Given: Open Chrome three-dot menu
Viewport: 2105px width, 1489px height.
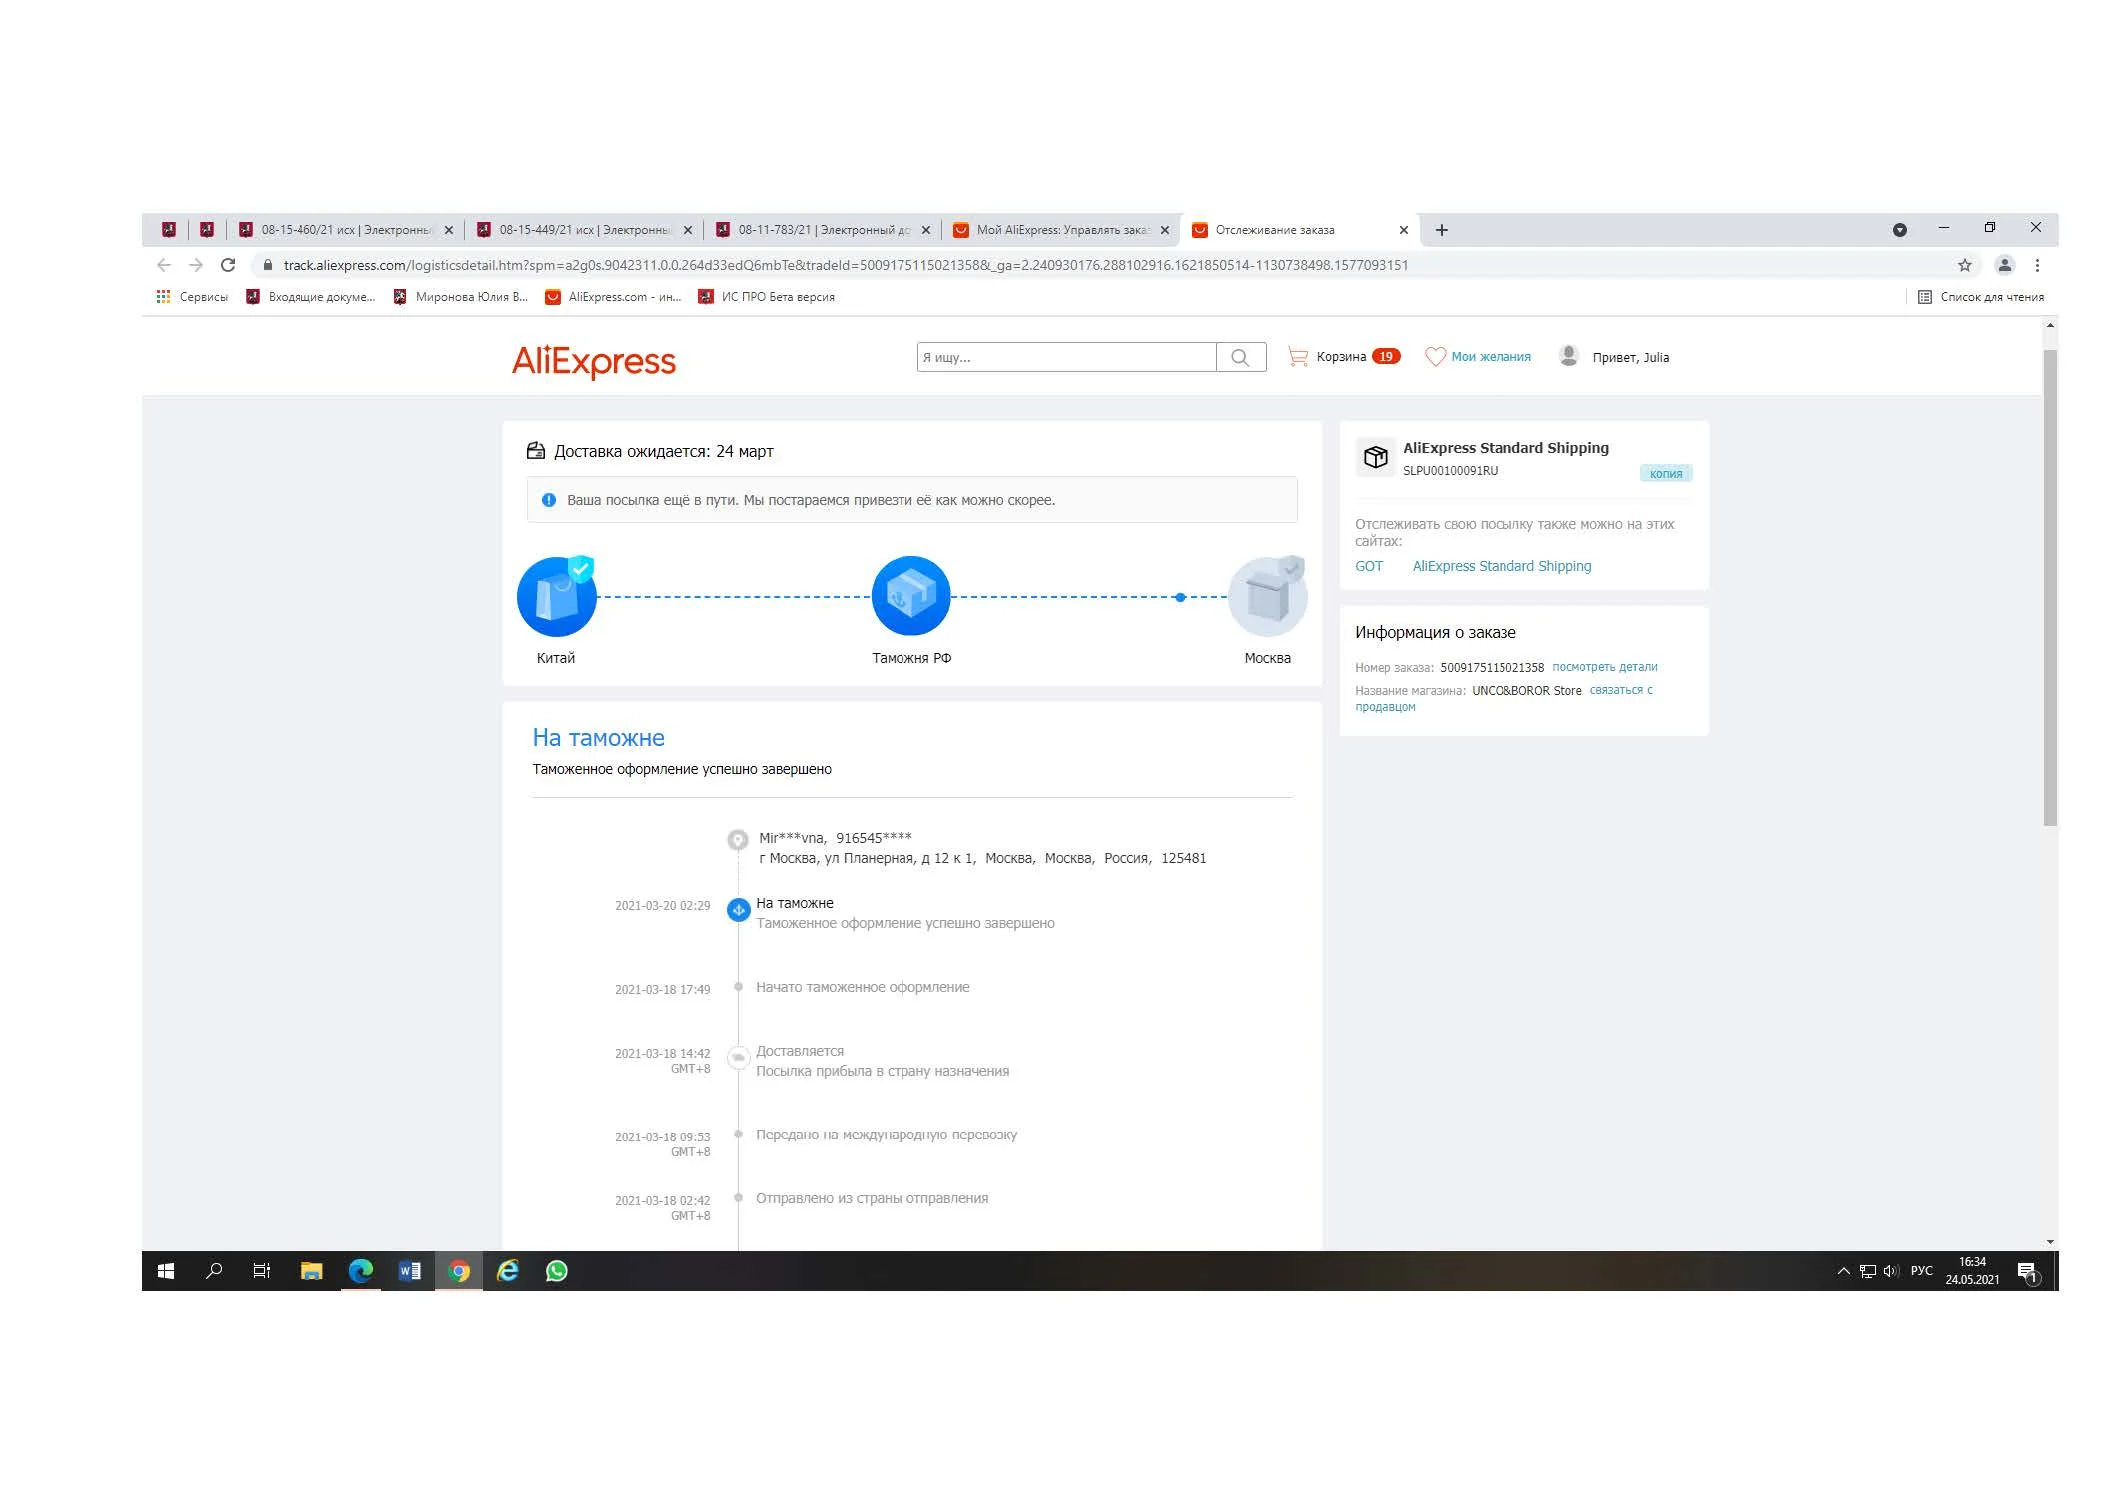Looking at the screenshot, I should tap(2037, 265).
